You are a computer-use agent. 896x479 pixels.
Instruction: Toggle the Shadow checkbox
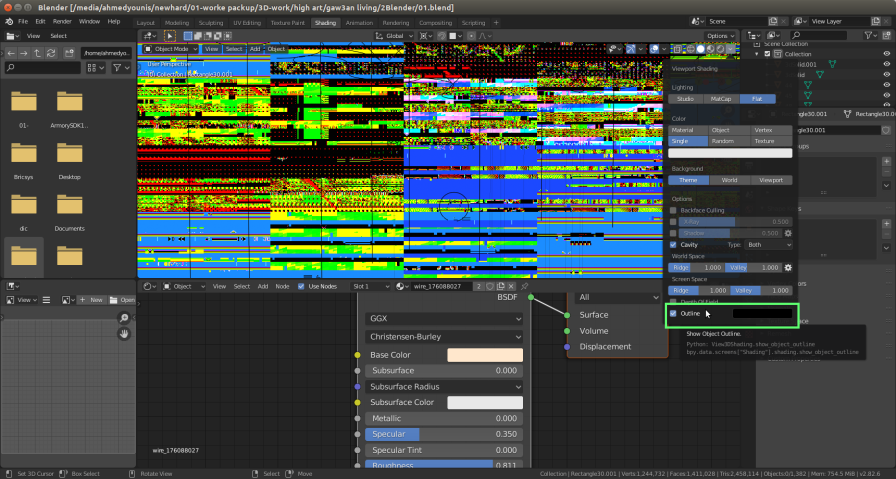(x=673, y=233)
